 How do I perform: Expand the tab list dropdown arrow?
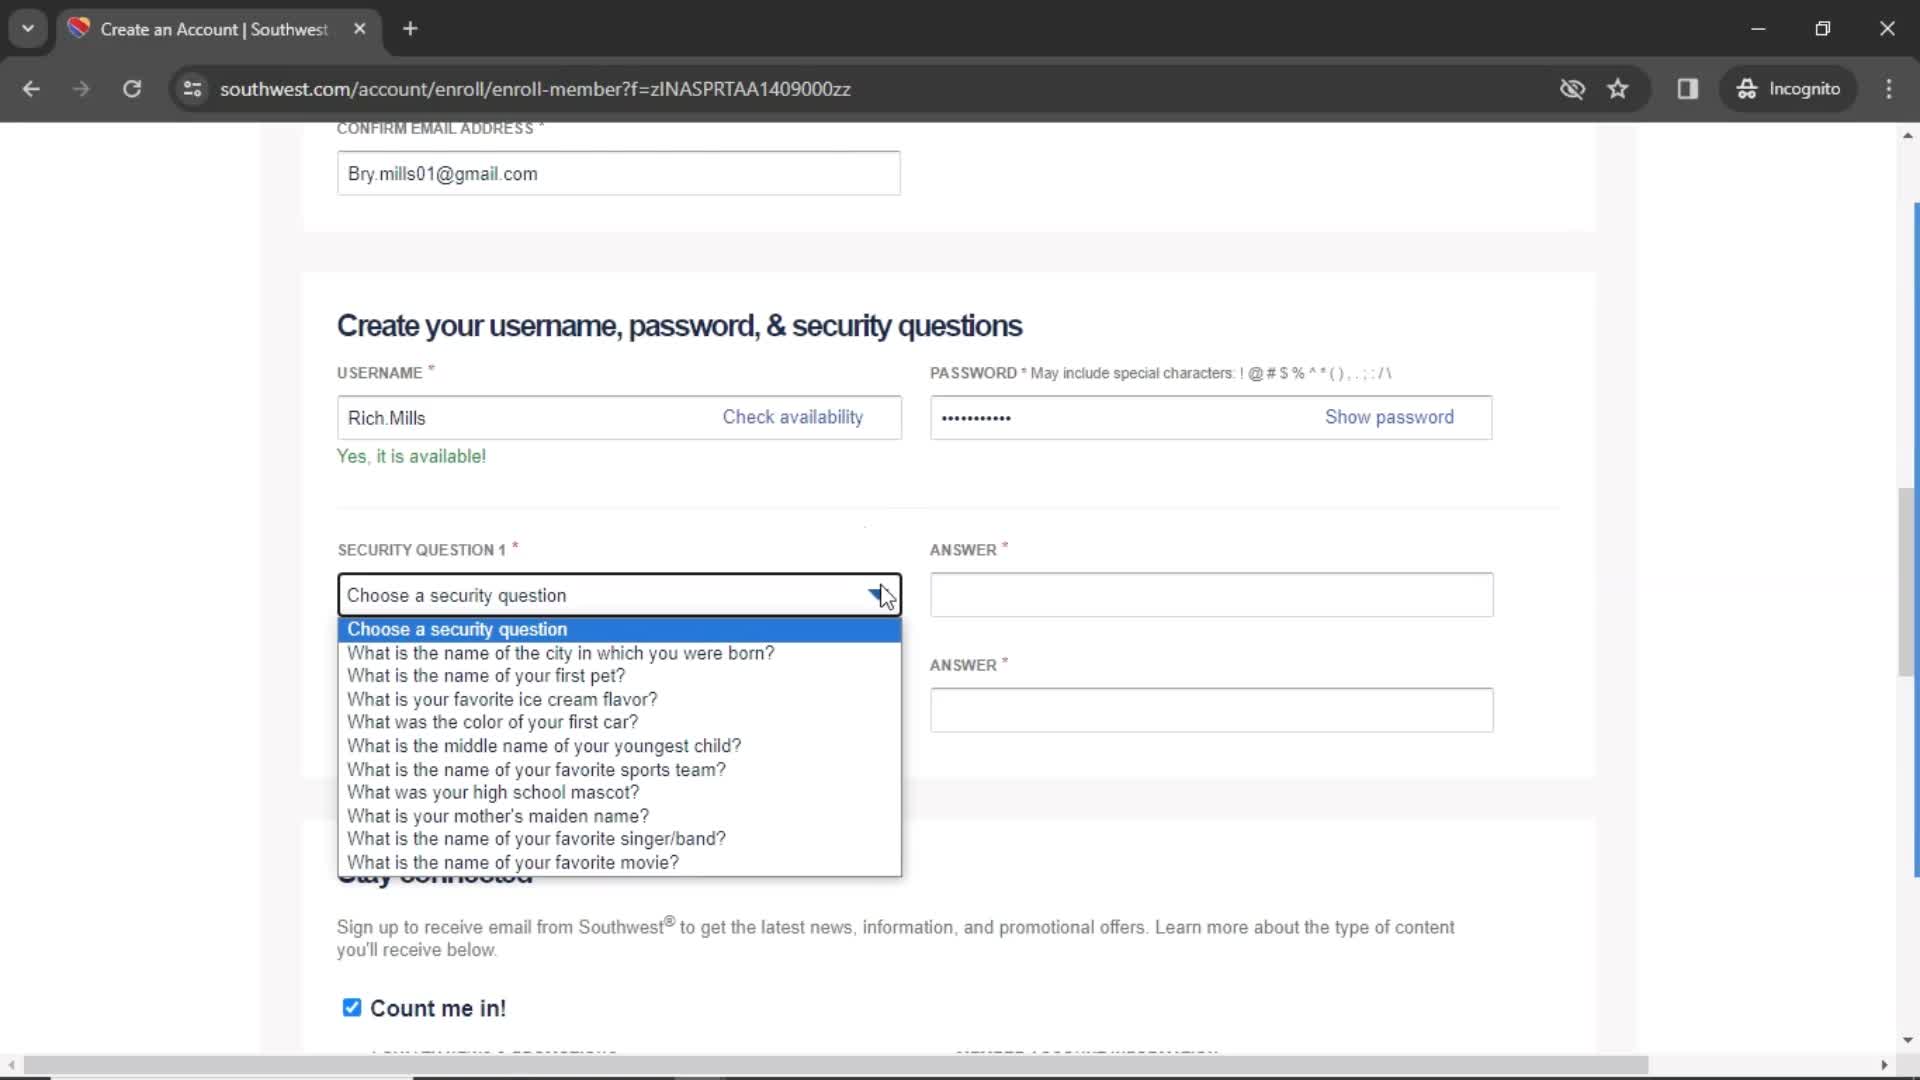point(28,28)
